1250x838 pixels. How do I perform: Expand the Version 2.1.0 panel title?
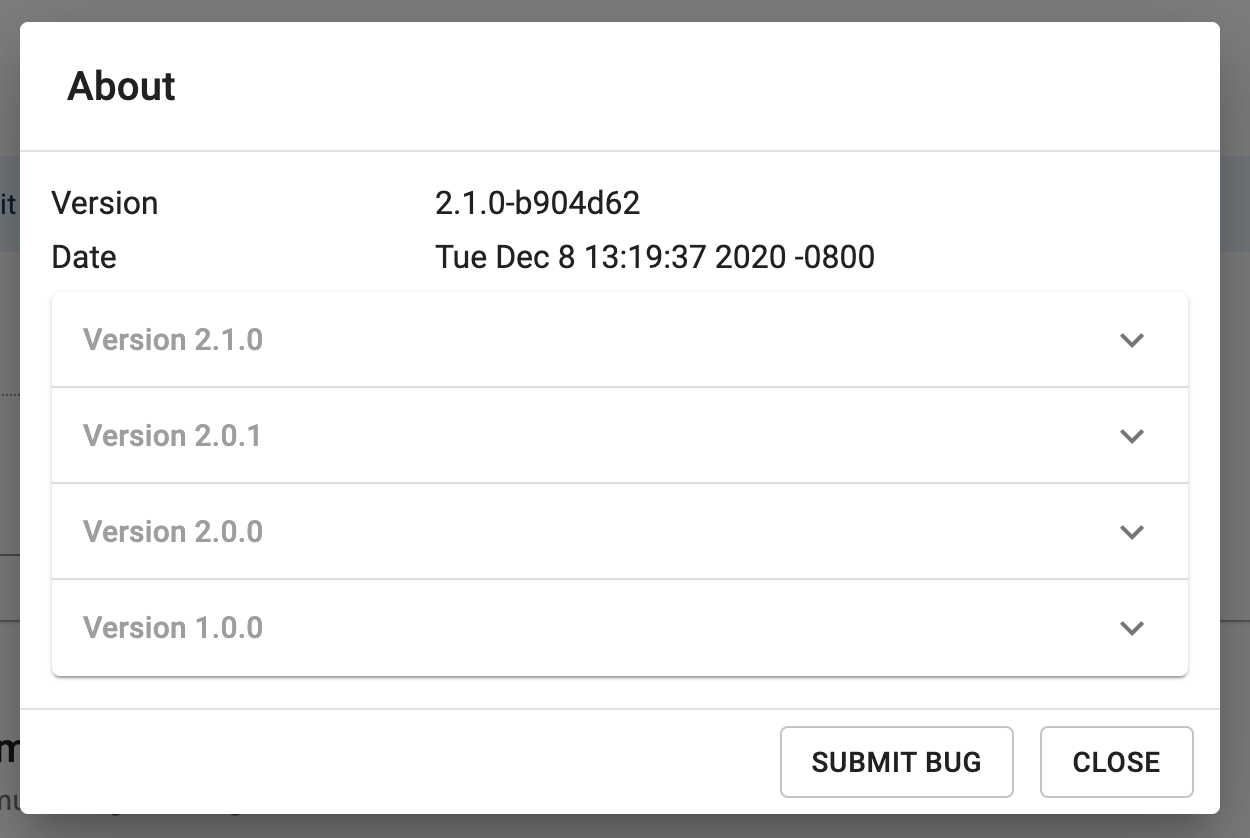pyautogui.click(x=173, y=340)
